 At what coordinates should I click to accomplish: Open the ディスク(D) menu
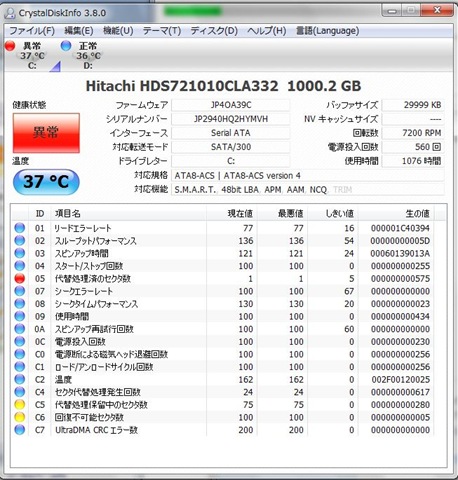click(x=214, y=31)
